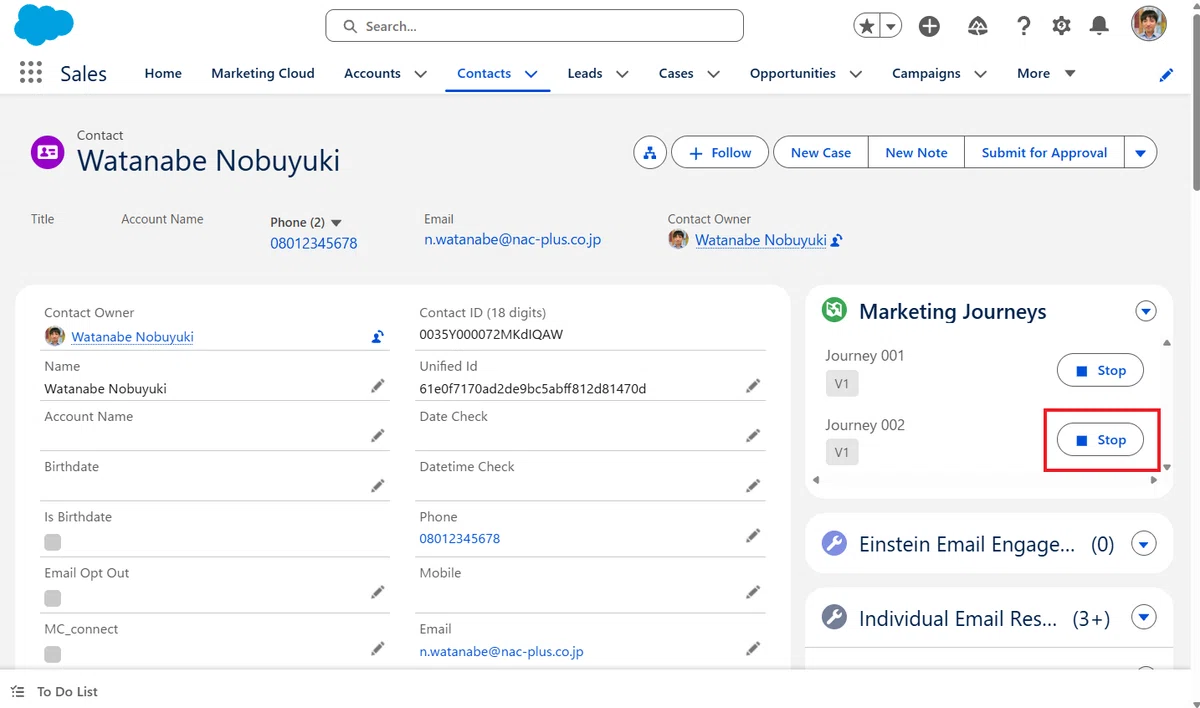1200x708 pixels.
Task: Open the Favorites star icon
Action: click(866, 27)
